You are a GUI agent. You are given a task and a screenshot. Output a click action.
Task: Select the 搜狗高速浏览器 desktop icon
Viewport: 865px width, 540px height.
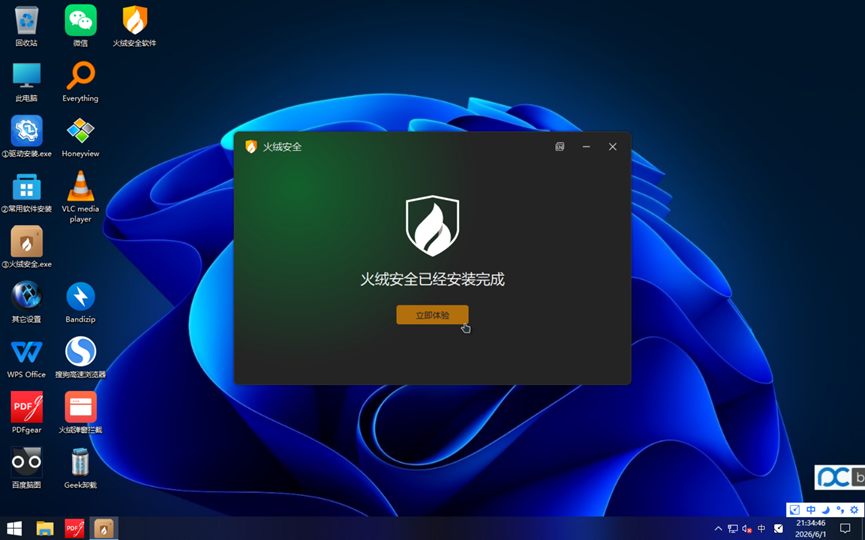[x=81, y=357]
